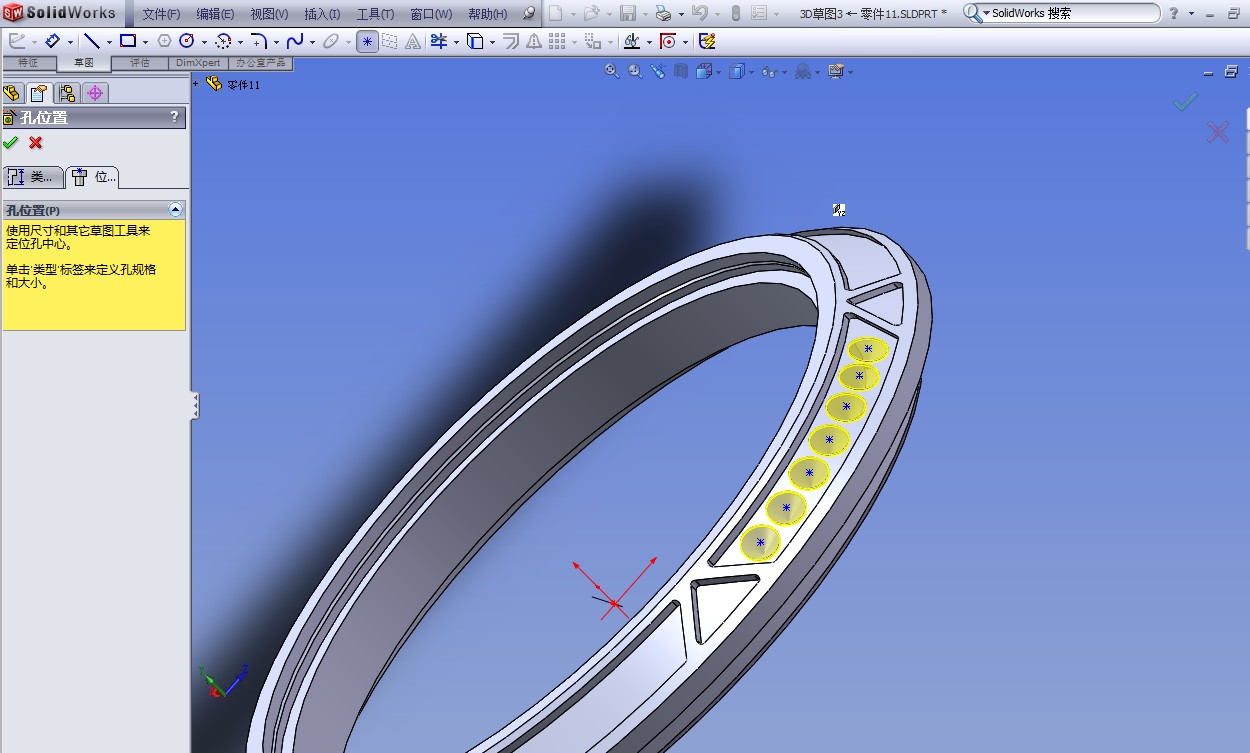The image size is (1250, 753).
Task: Click the Quick Snaps icon
Action: tap(668, 41)
